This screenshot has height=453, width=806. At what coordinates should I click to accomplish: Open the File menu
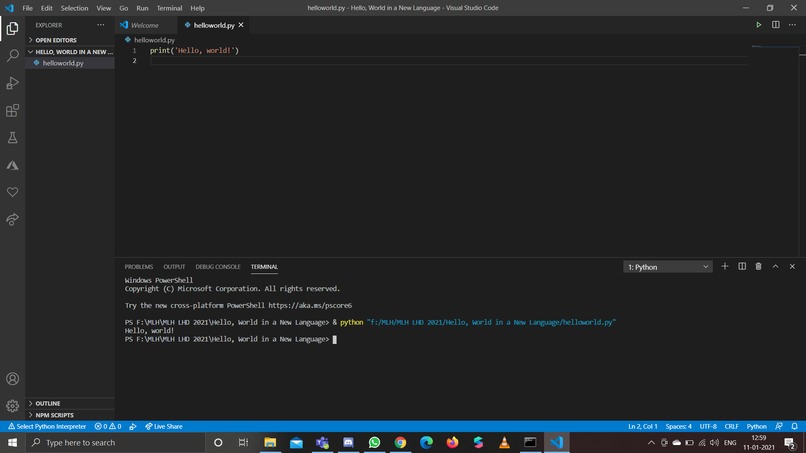click(27, 8)
